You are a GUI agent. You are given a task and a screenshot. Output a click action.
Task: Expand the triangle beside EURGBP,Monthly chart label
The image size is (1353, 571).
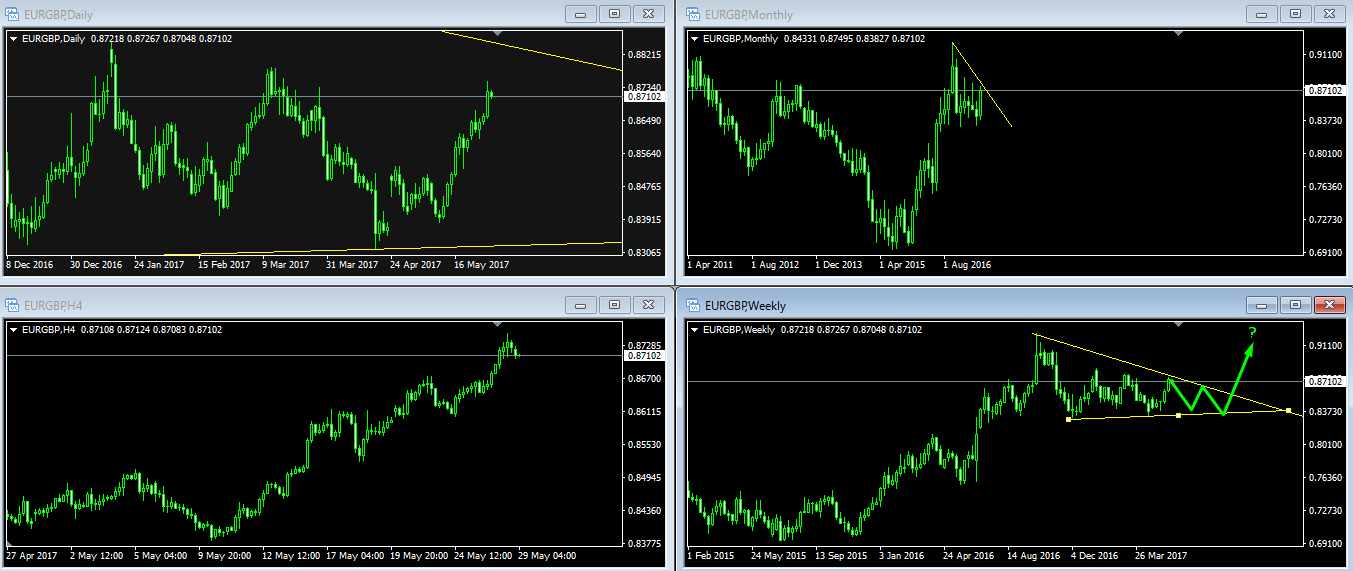(x=695, y=39)
